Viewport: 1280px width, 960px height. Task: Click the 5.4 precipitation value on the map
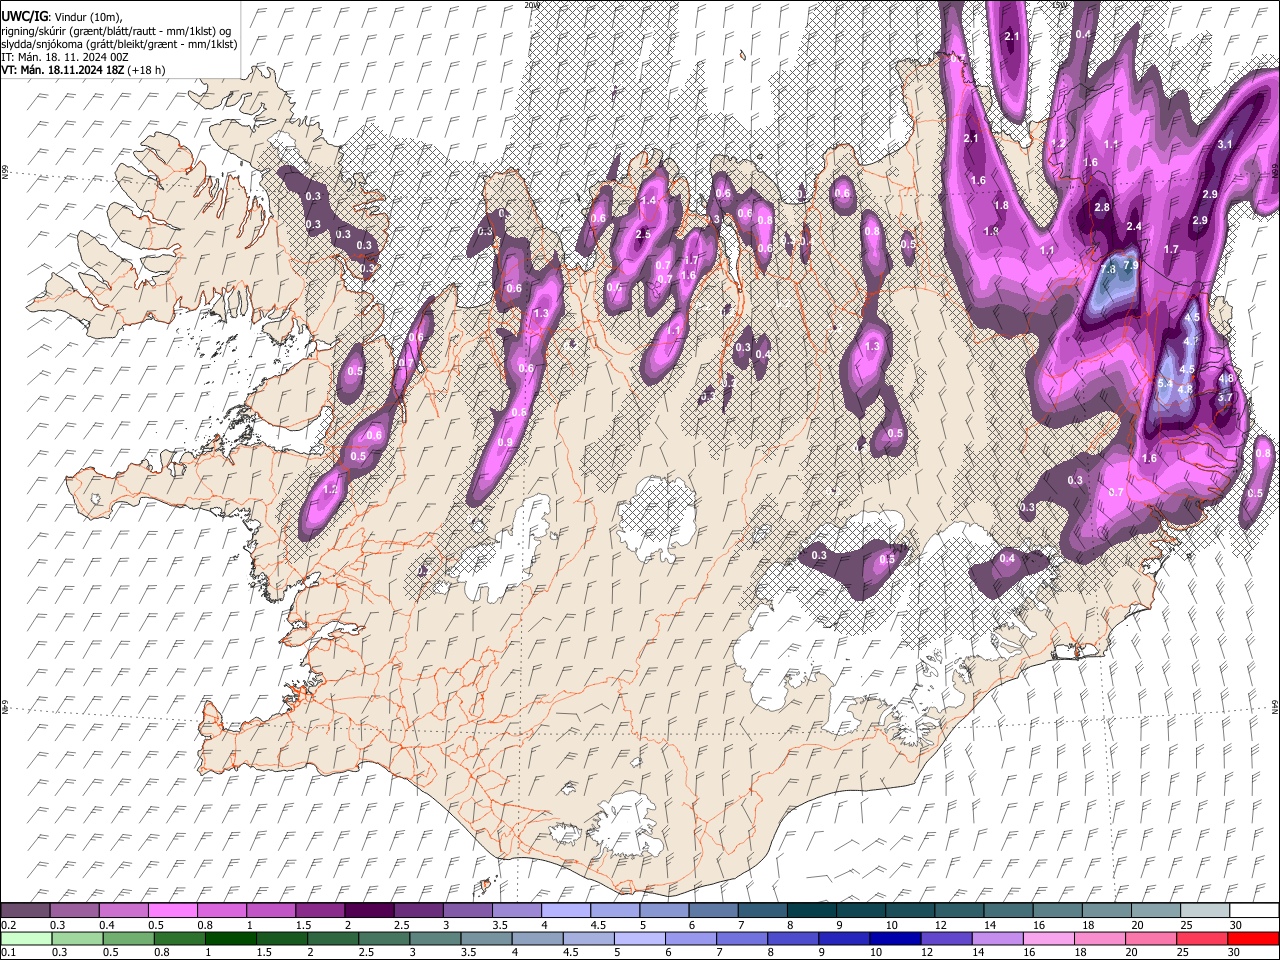pos(1165,383)
